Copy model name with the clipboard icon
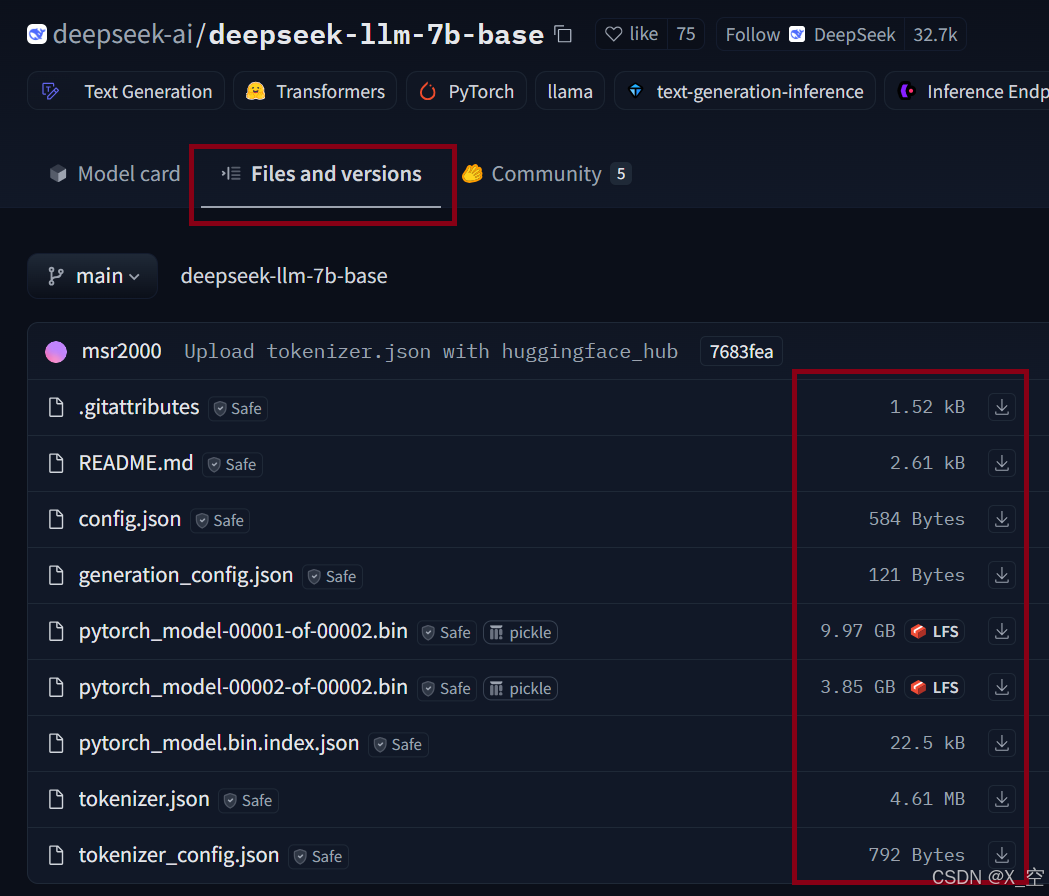 point(563,34)
